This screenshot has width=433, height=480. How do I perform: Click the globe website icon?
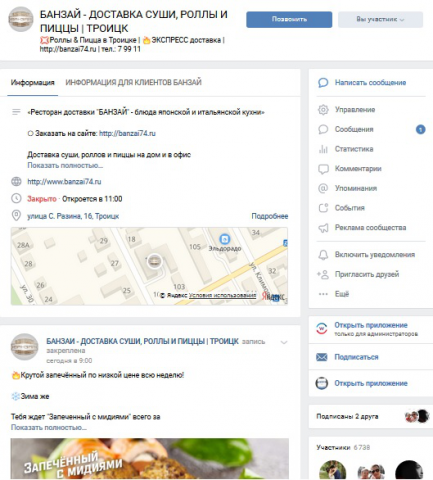click(16, 181)
